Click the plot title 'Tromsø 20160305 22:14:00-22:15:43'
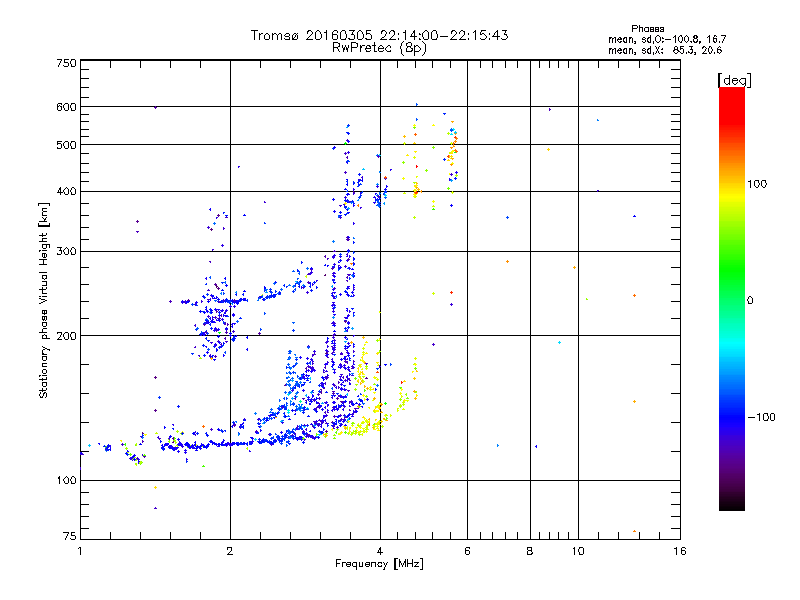This screenshot has width=800, height=600. pos(379,35)
